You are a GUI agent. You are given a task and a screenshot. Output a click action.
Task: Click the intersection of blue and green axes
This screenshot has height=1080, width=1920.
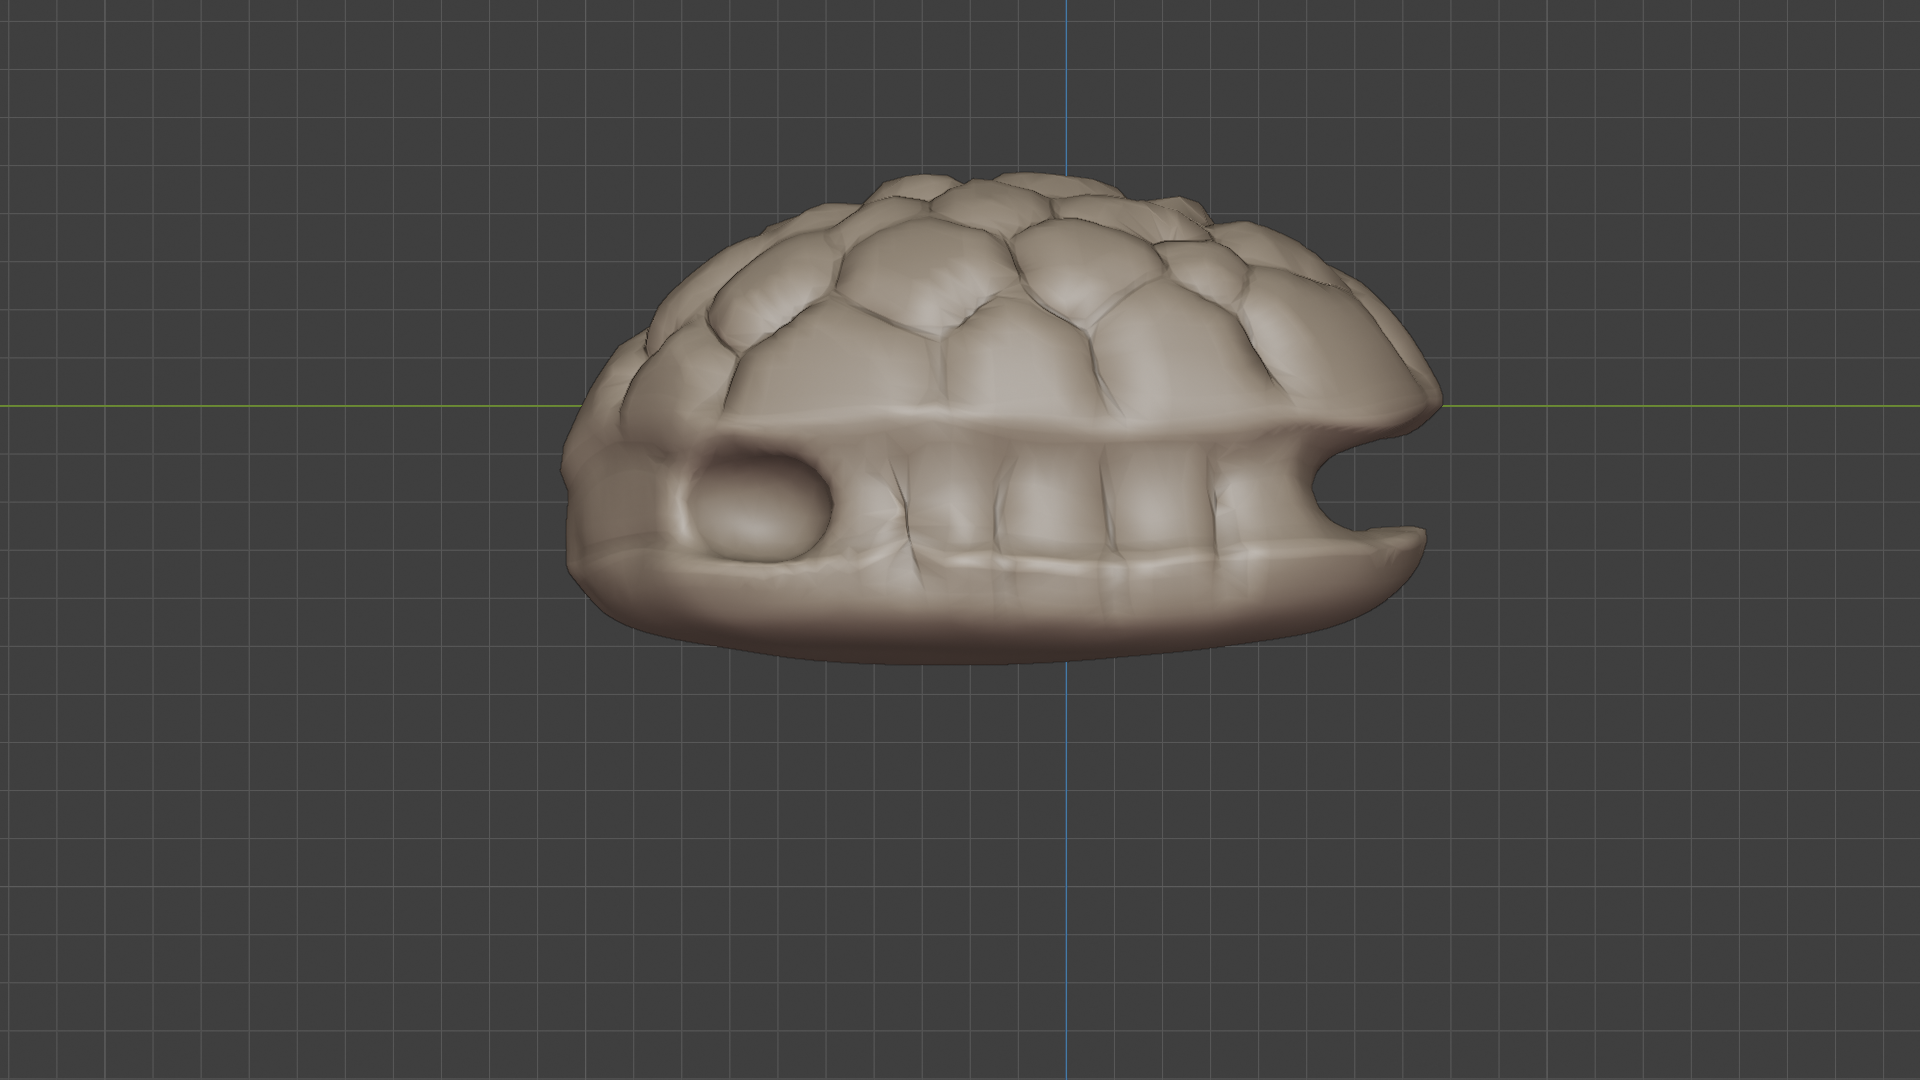click(x=1066, y=406)
